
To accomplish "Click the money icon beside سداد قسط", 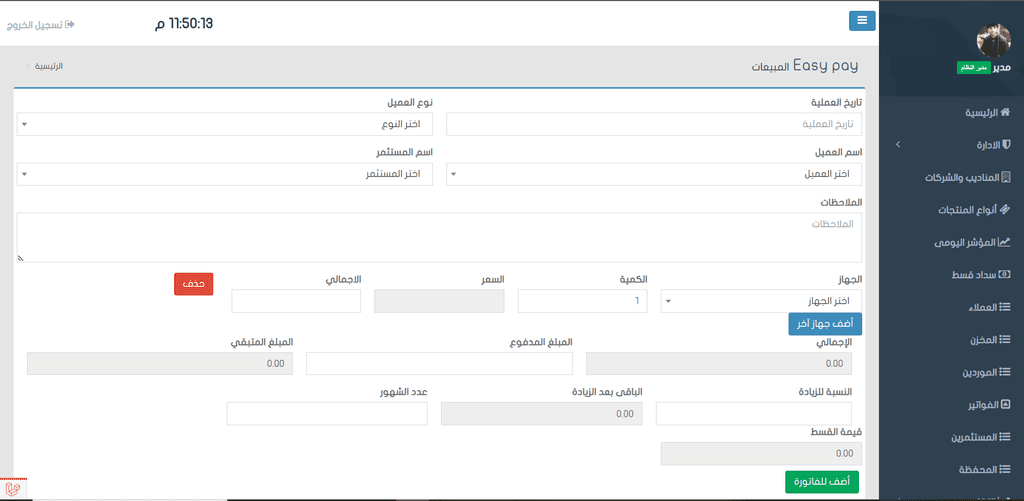I will coord(1006,274).
